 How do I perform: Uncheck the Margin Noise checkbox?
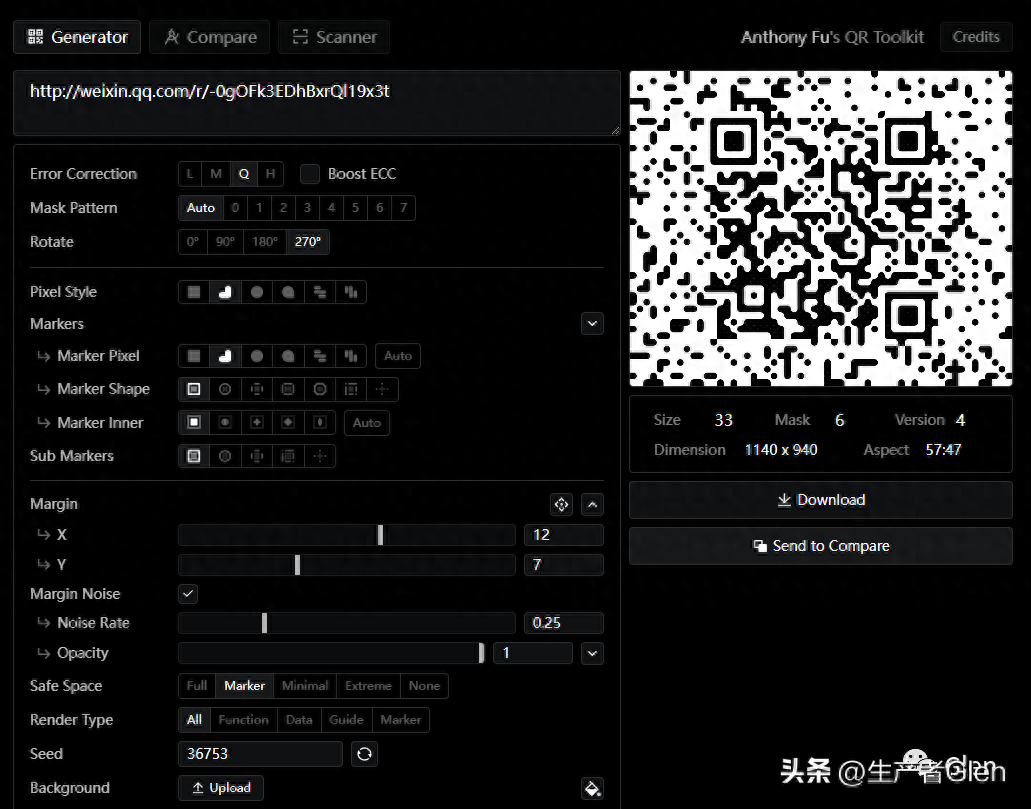[188, 594]
